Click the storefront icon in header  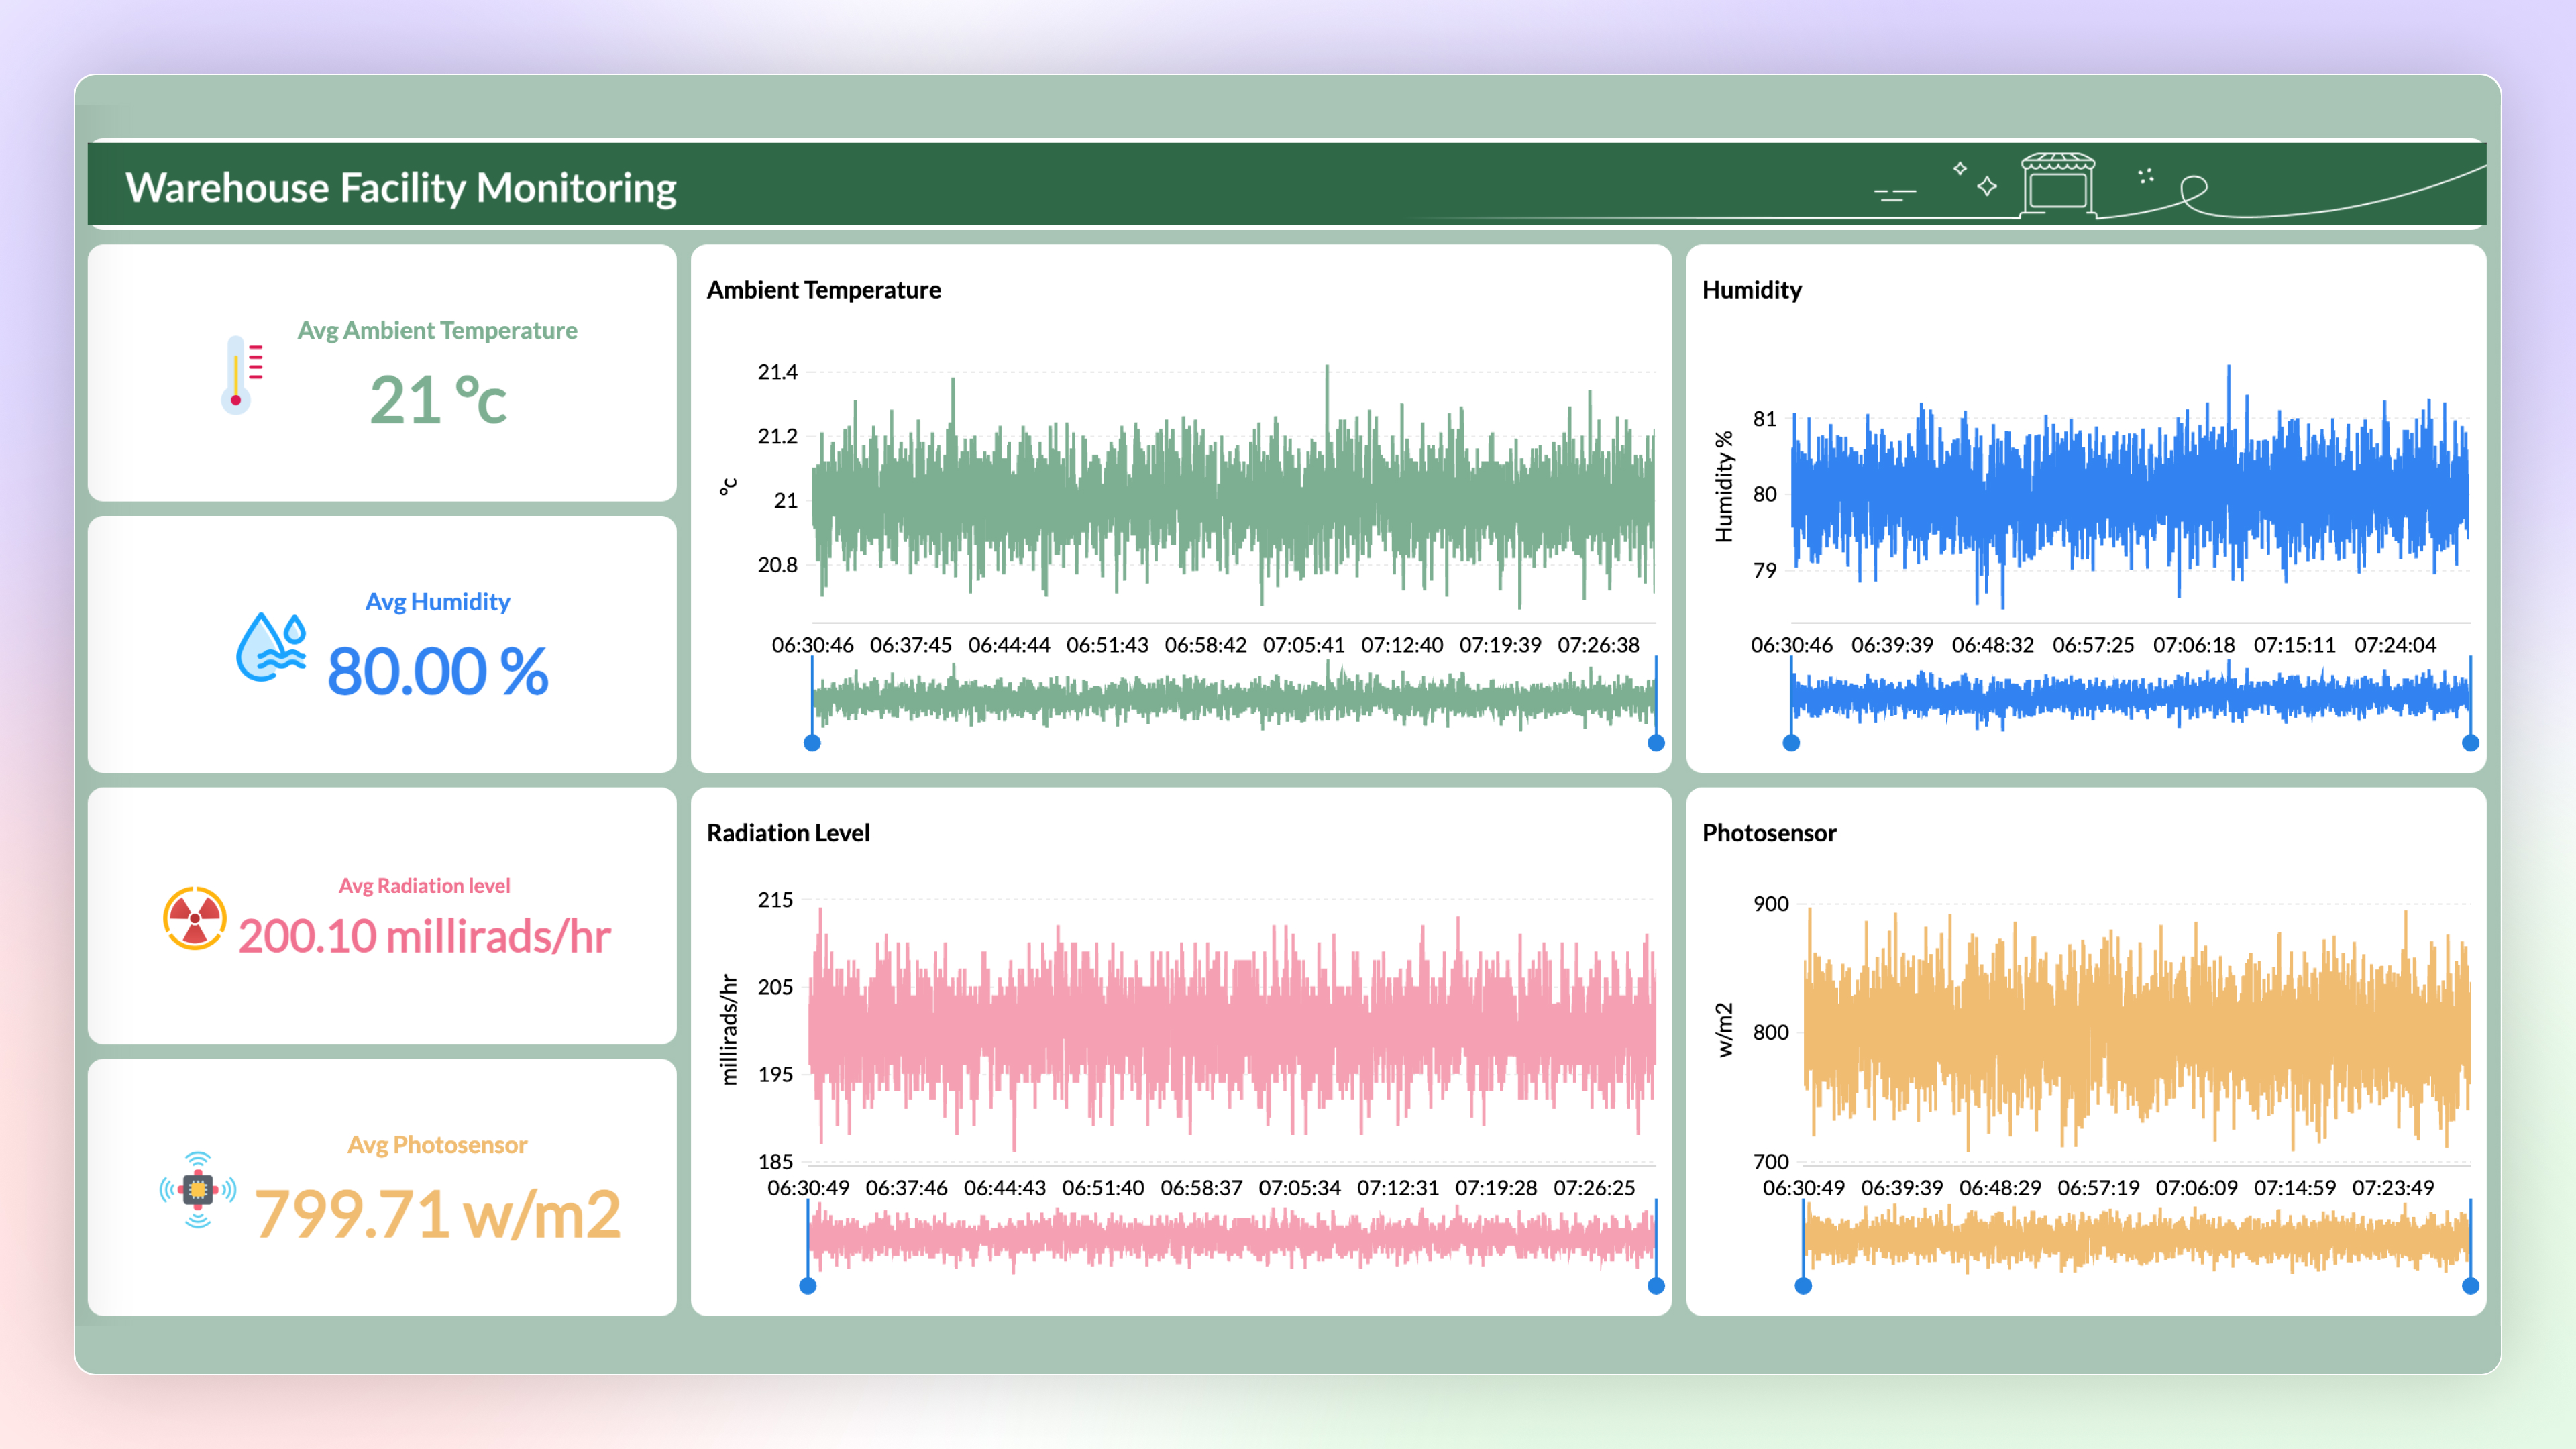tap(2057, 184)
